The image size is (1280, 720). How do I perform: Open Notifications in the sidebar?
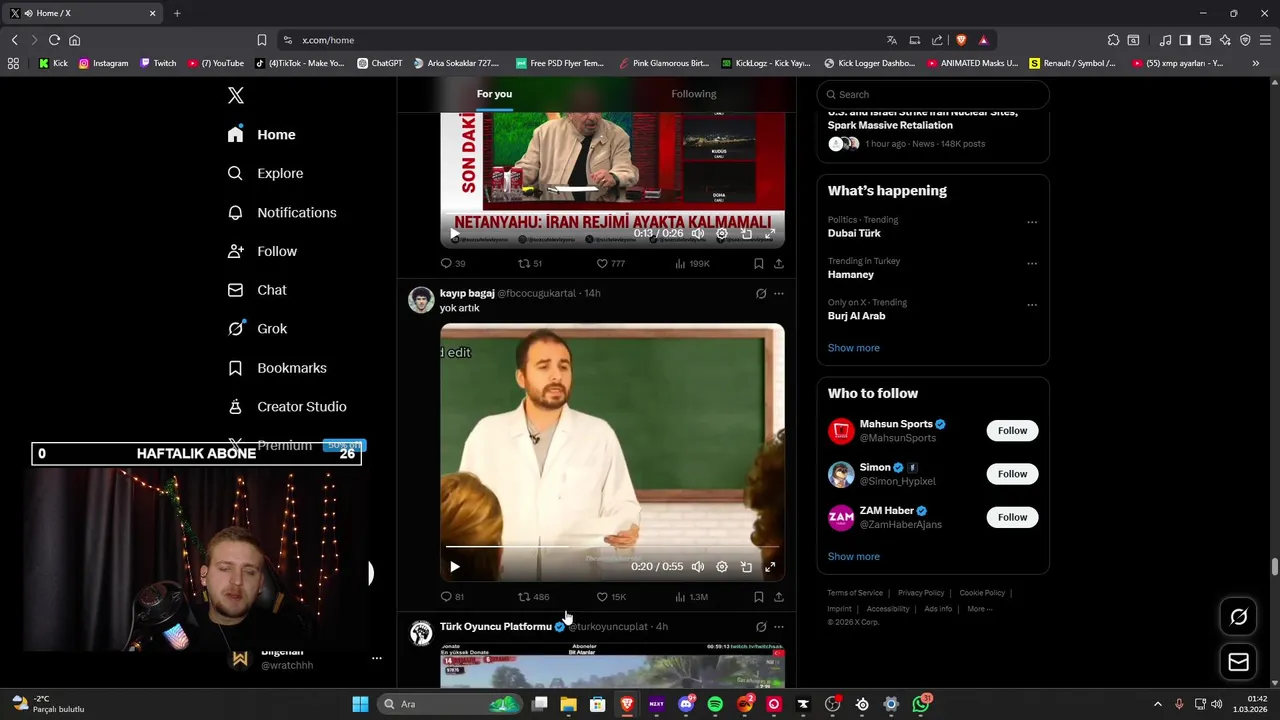click(x=282, y=212)
